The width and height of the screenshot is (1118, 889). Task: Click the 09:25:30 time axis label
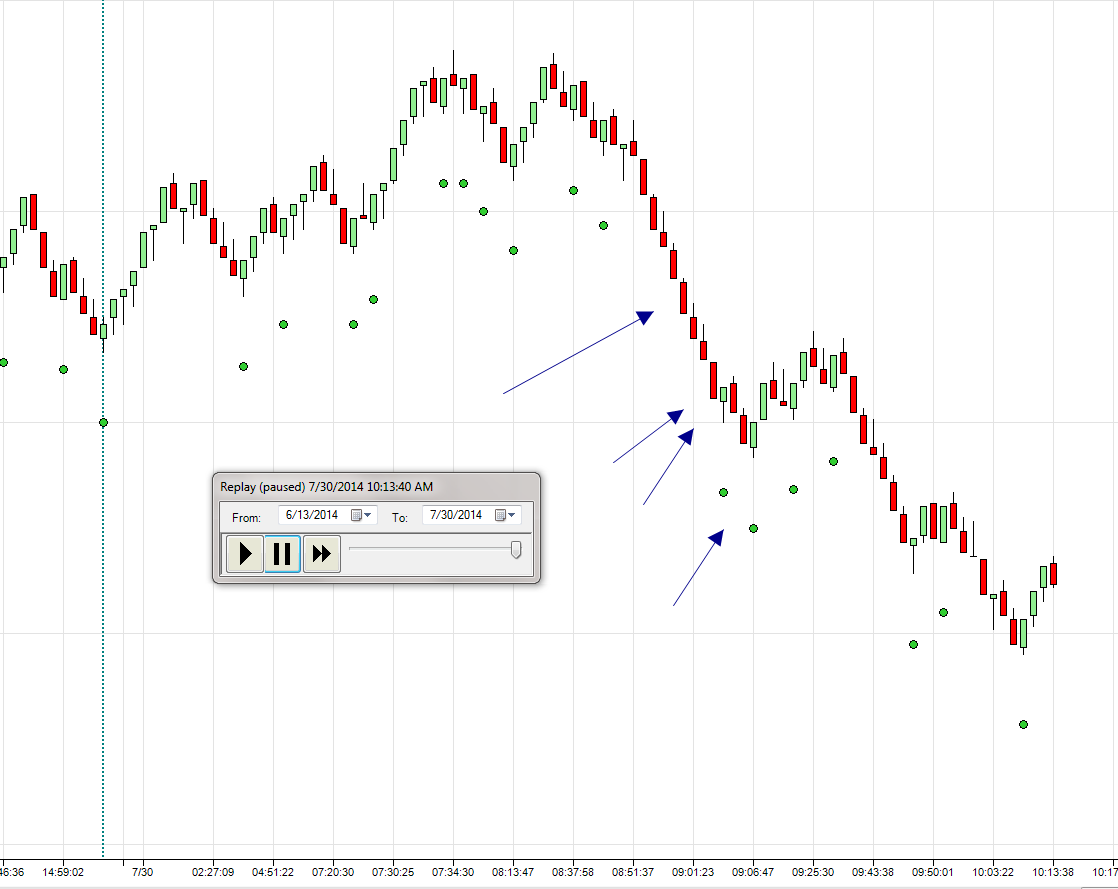click(x=813, y=872)
